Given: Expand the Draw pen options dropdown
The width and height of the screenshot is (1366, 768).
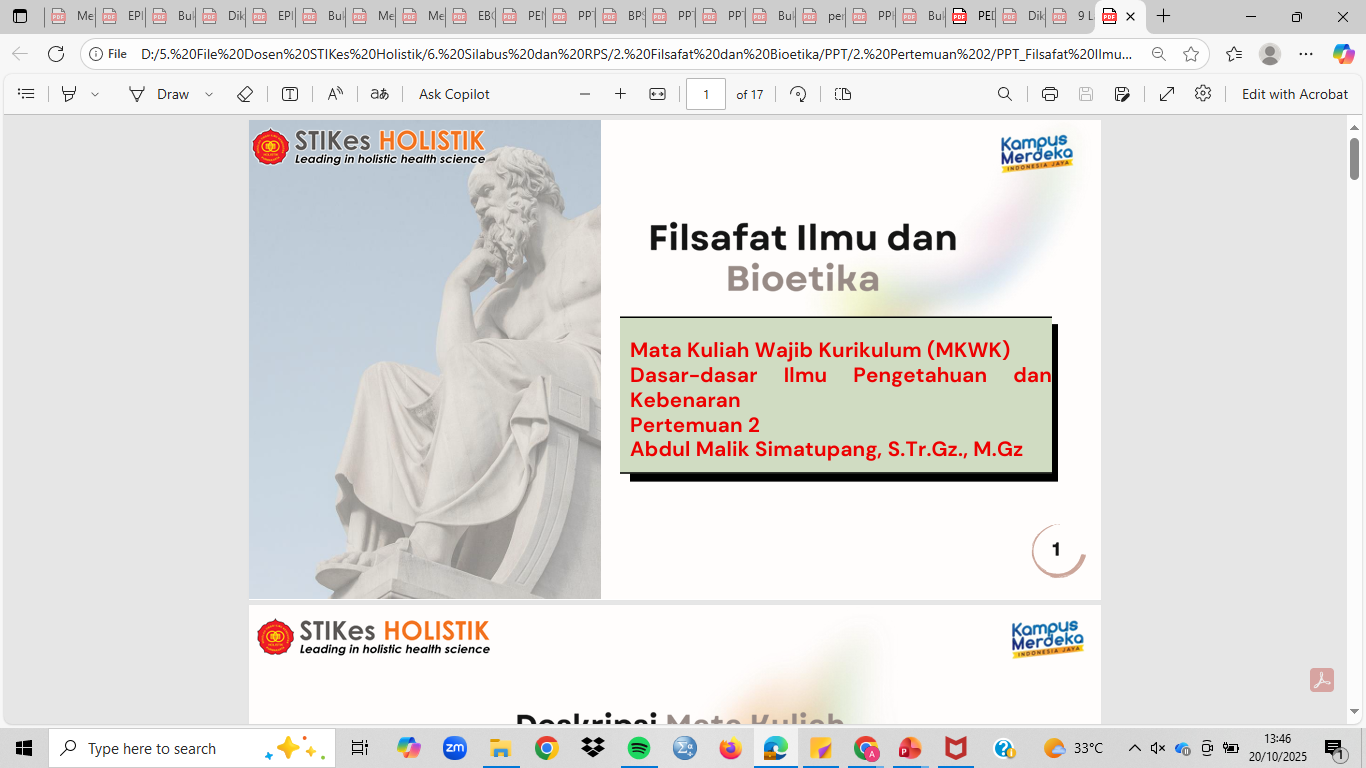Looking at the screenshot, I should [x=209, y=94].
